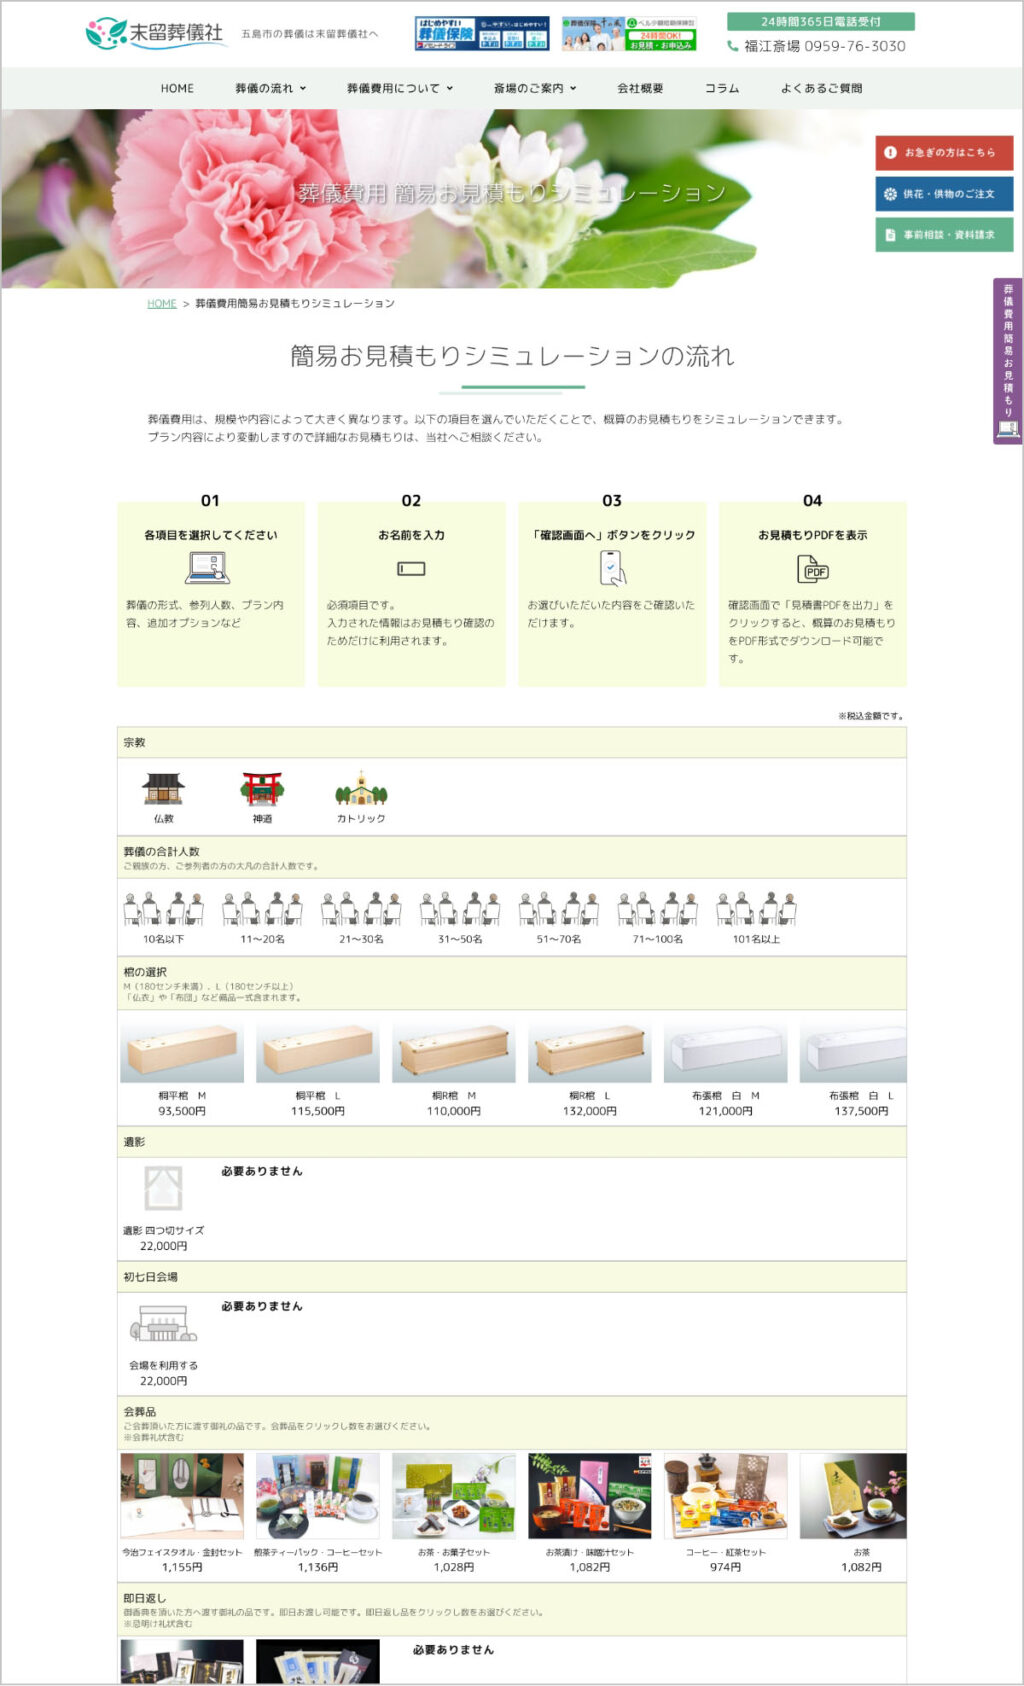Select 必要ありません under 遺影 section

pyautogui.click(x=262, y=1171)
